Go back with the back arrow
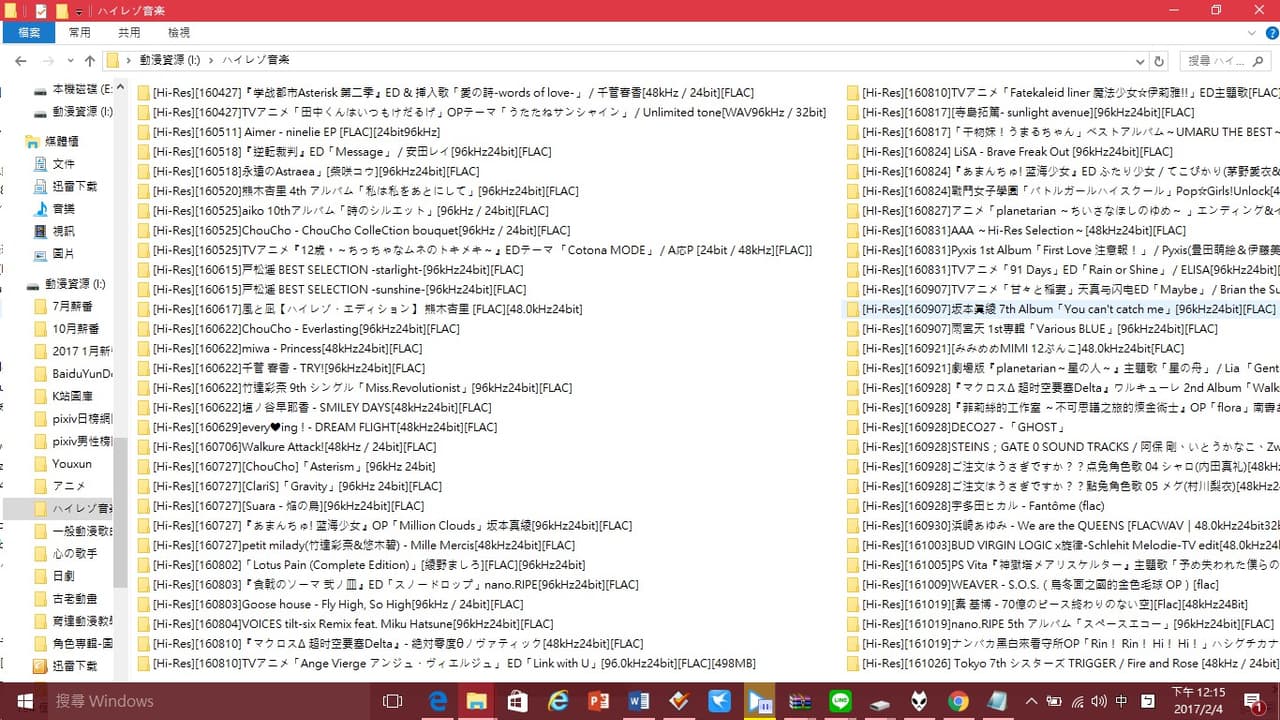This screenshot has height=720, width=1280. 21,61
